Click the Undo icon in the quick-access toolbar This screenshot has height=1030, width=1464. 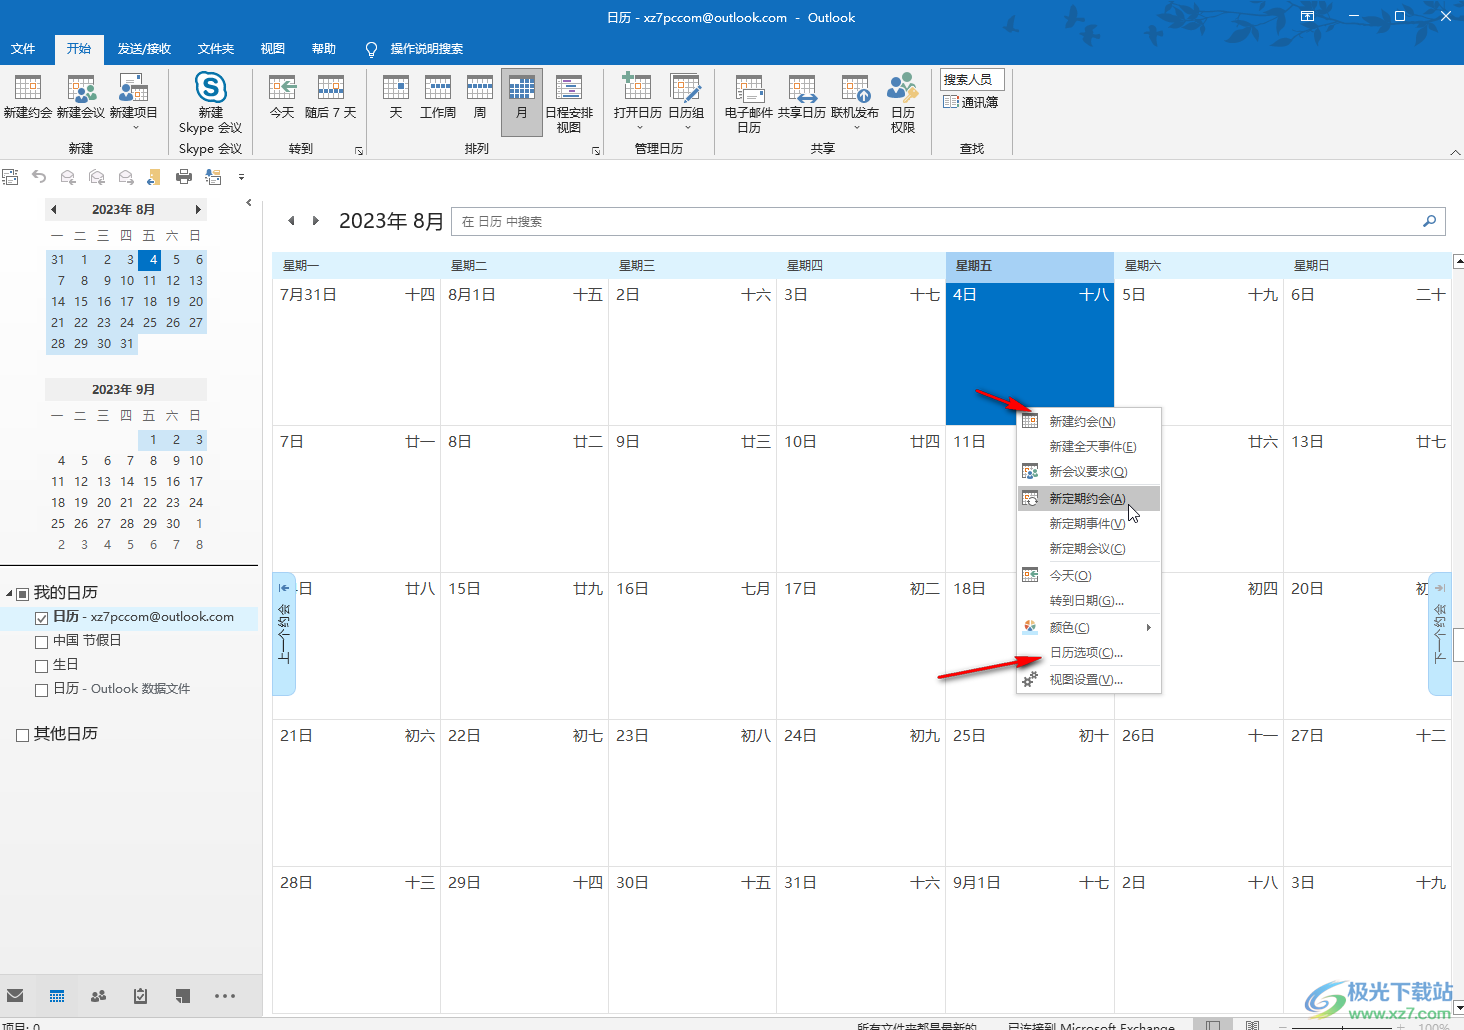coord(39,177)
